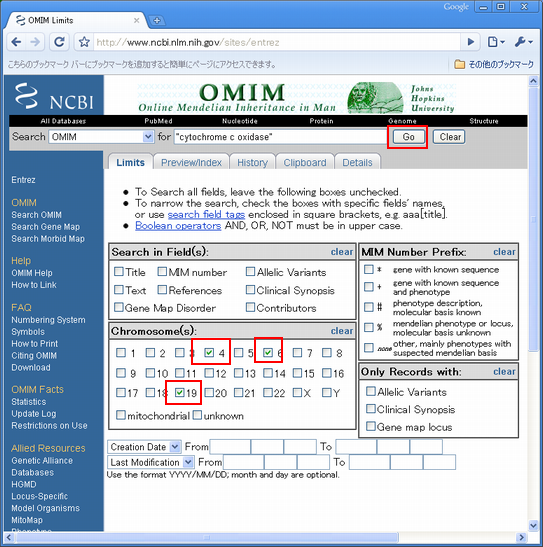543x547 pixels.
Task: Check the mitochondrial checkbox
Action: point(121,415)
